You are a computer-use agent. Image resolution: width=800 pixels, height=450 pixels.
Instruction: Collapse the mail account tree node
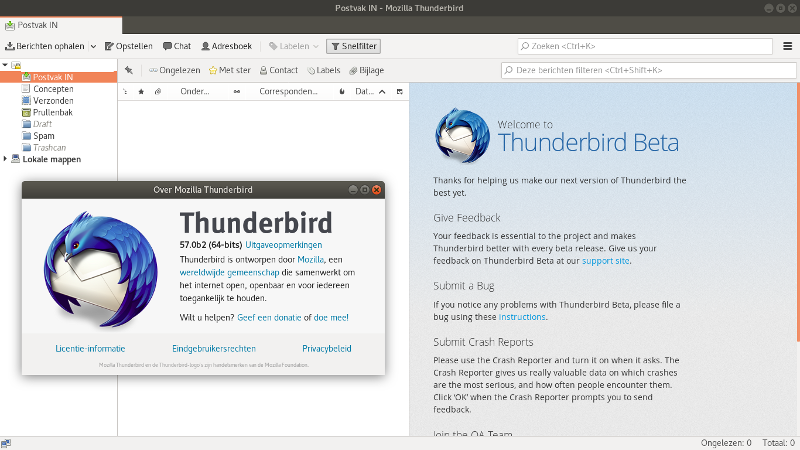tap(5, 65)
